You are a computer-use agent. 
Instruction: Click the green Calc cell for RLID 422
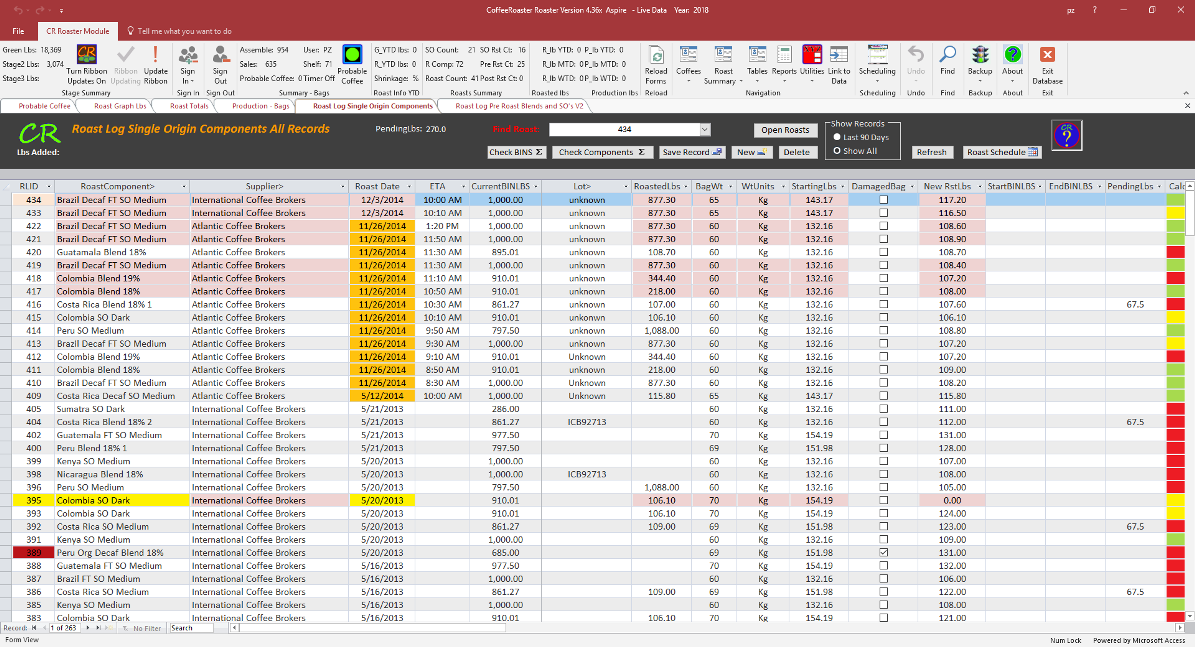1175,226
